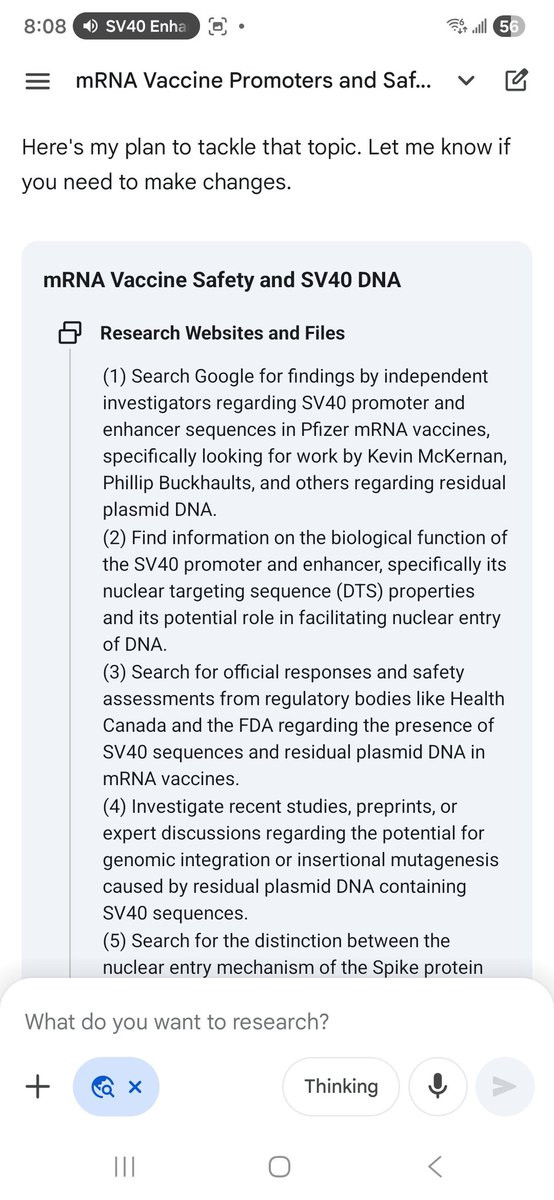Expand the conversation title dropdown chevron

[466, 82]
